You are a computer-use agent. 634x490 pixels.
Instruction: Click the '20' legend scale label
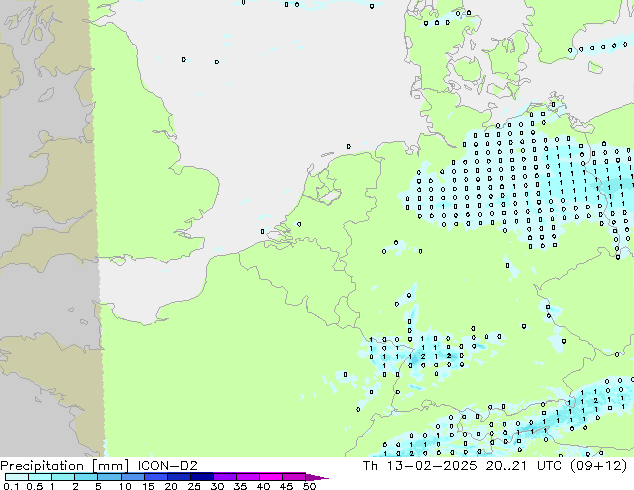click(x=171, y=486)
